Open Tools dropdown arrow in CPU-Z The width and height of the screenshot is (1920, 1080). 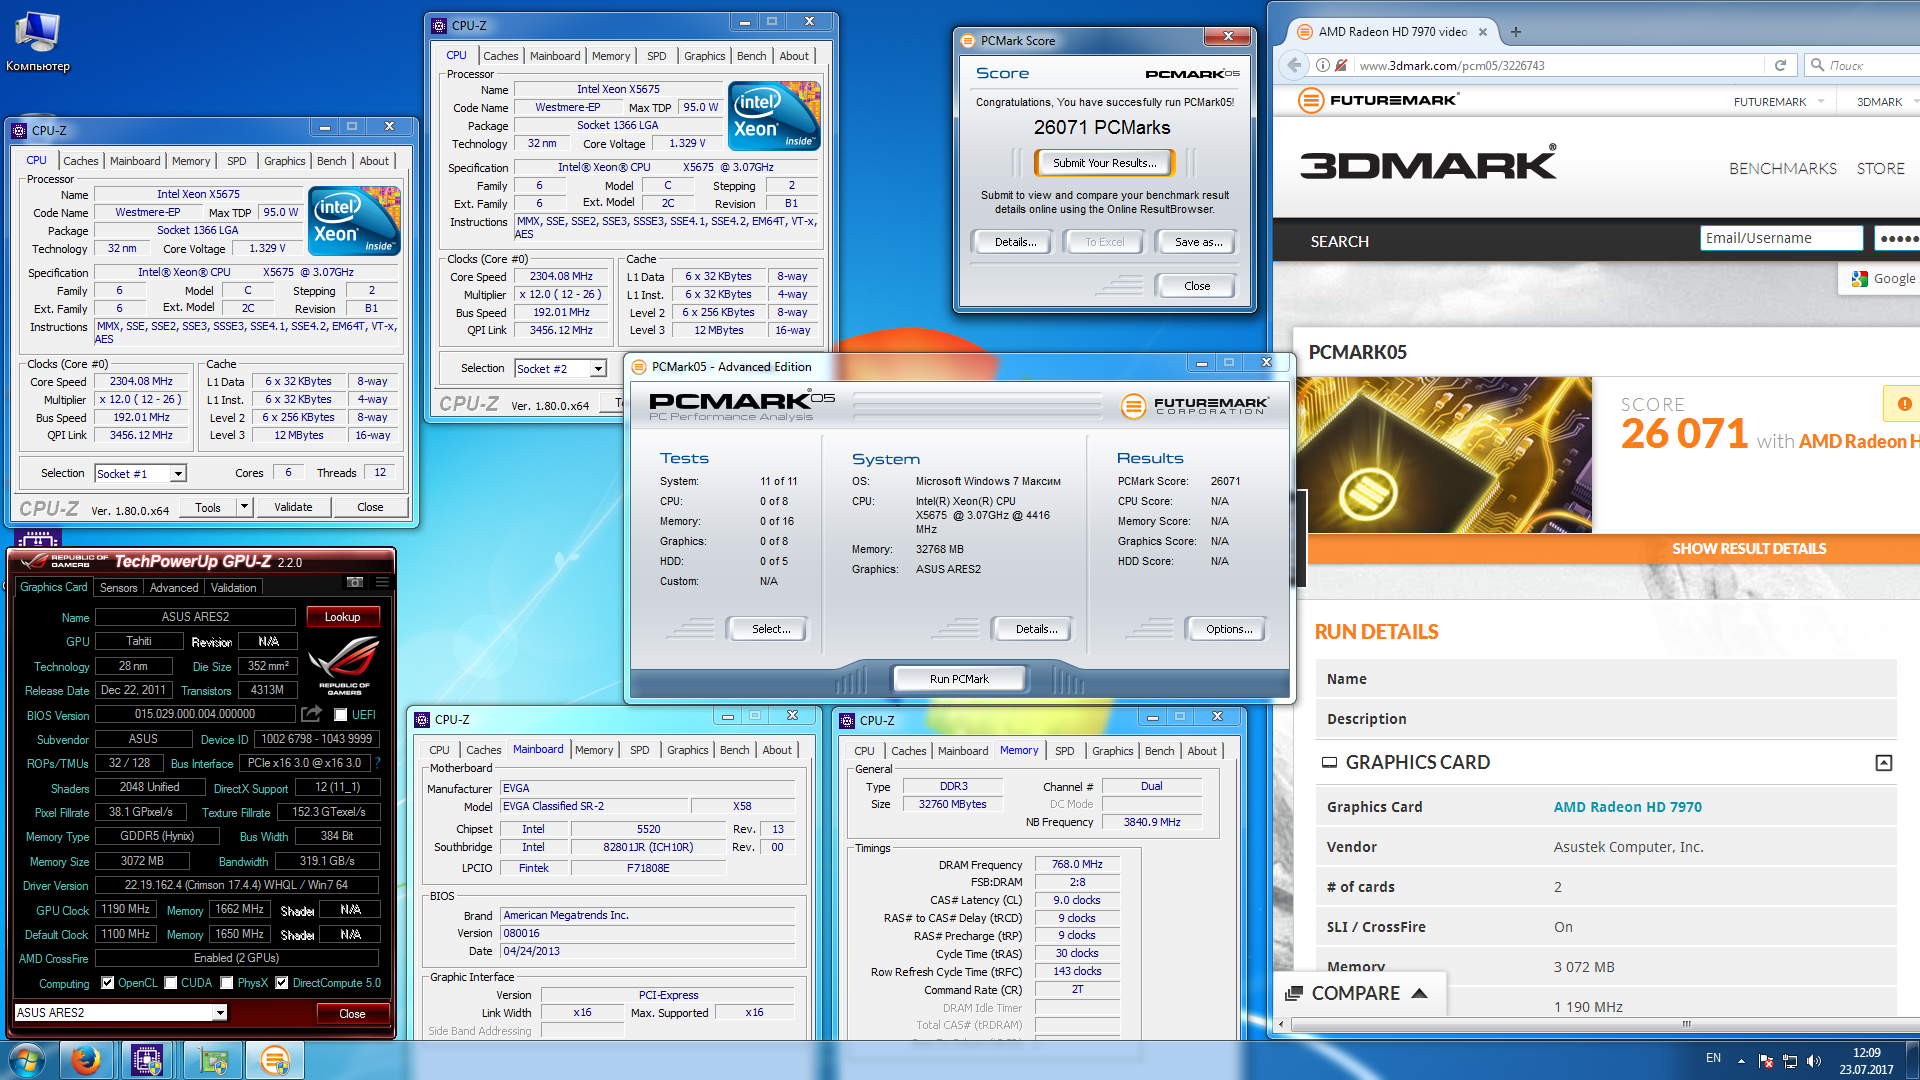[244, 507]
